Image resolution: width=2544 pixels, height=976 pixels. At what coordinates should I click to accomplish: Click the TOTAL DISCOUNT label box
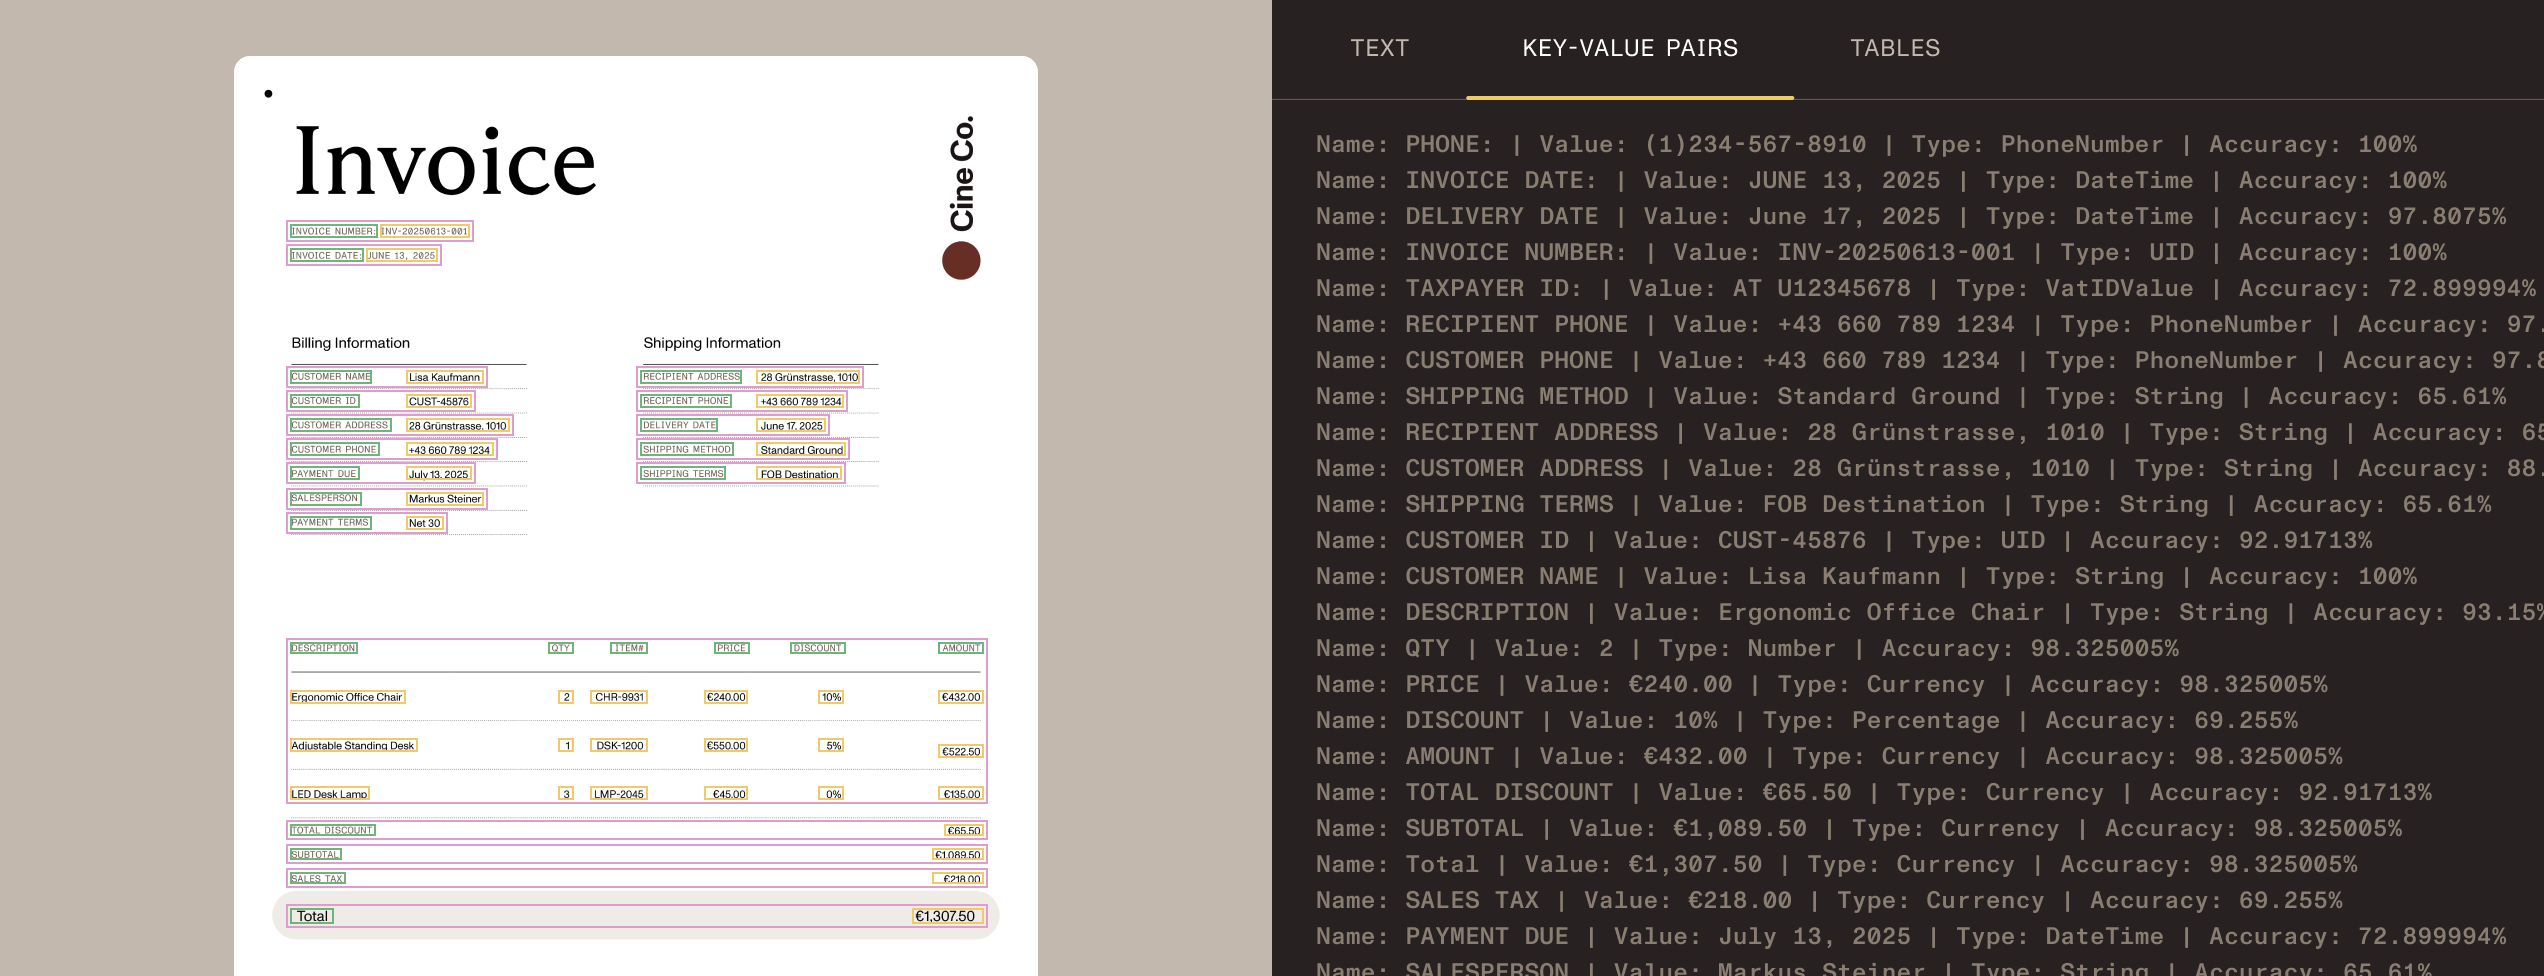coord(332,830)
